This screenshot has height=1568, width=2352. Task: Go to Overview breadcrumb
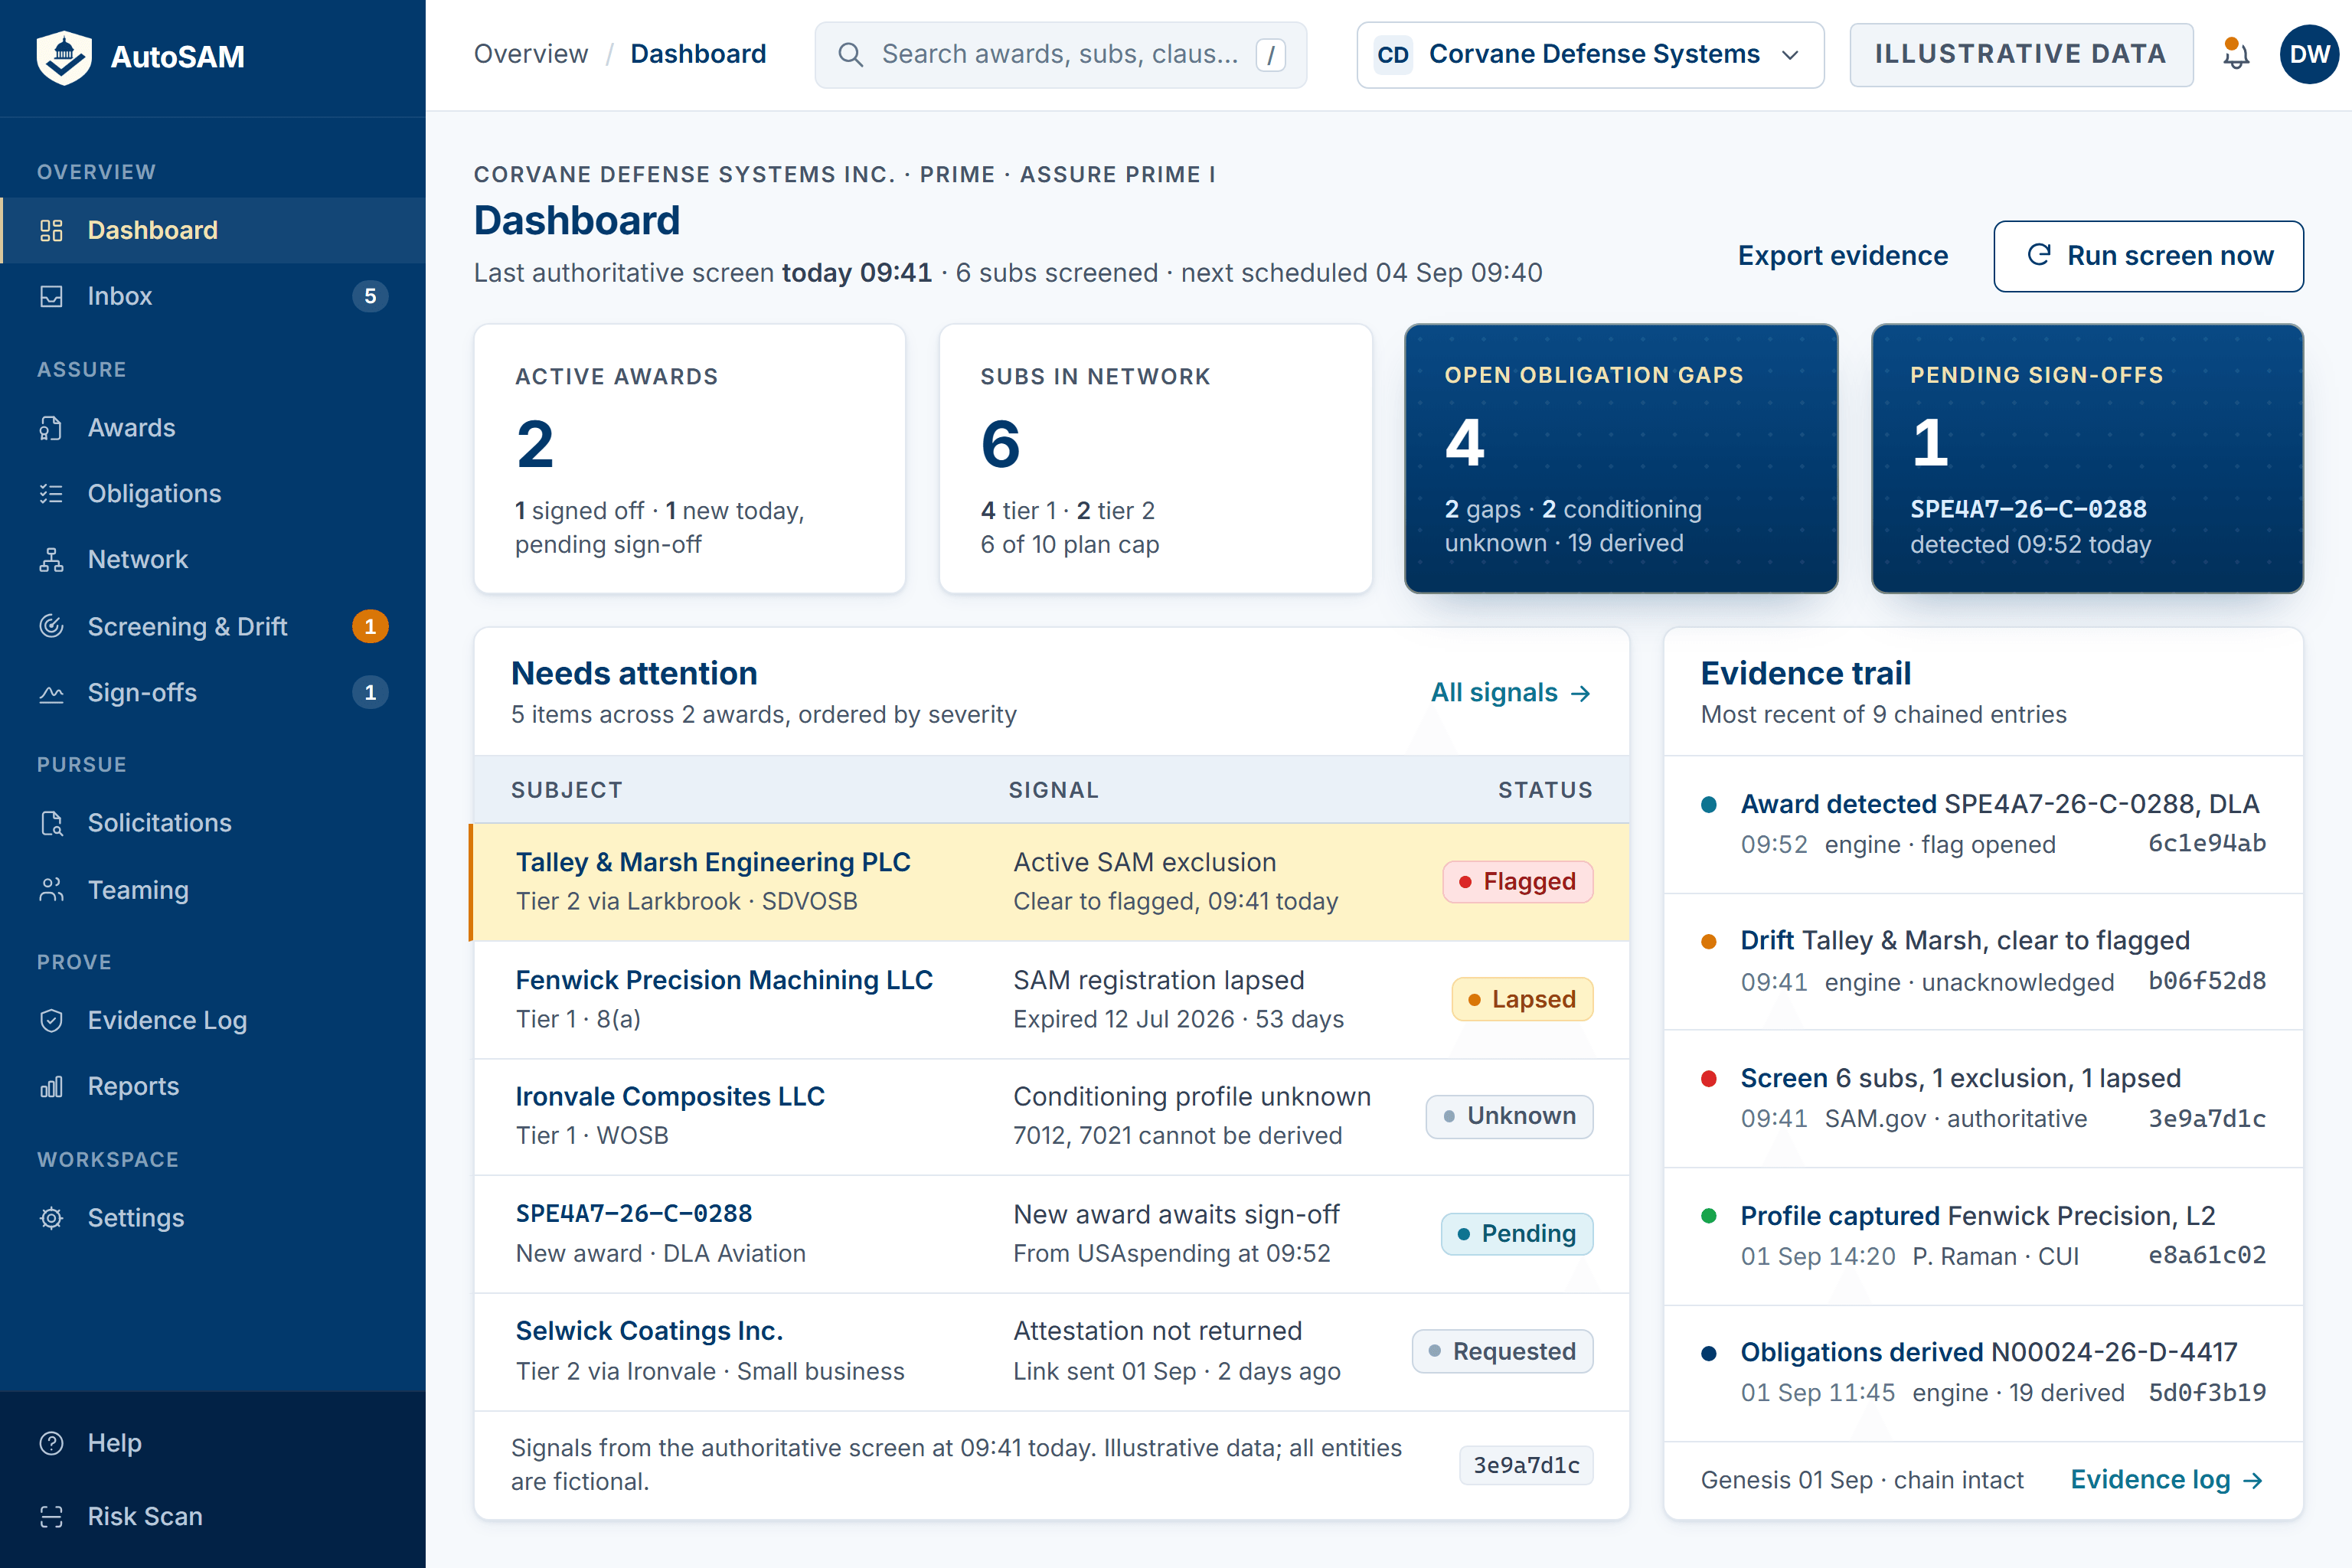531,54
